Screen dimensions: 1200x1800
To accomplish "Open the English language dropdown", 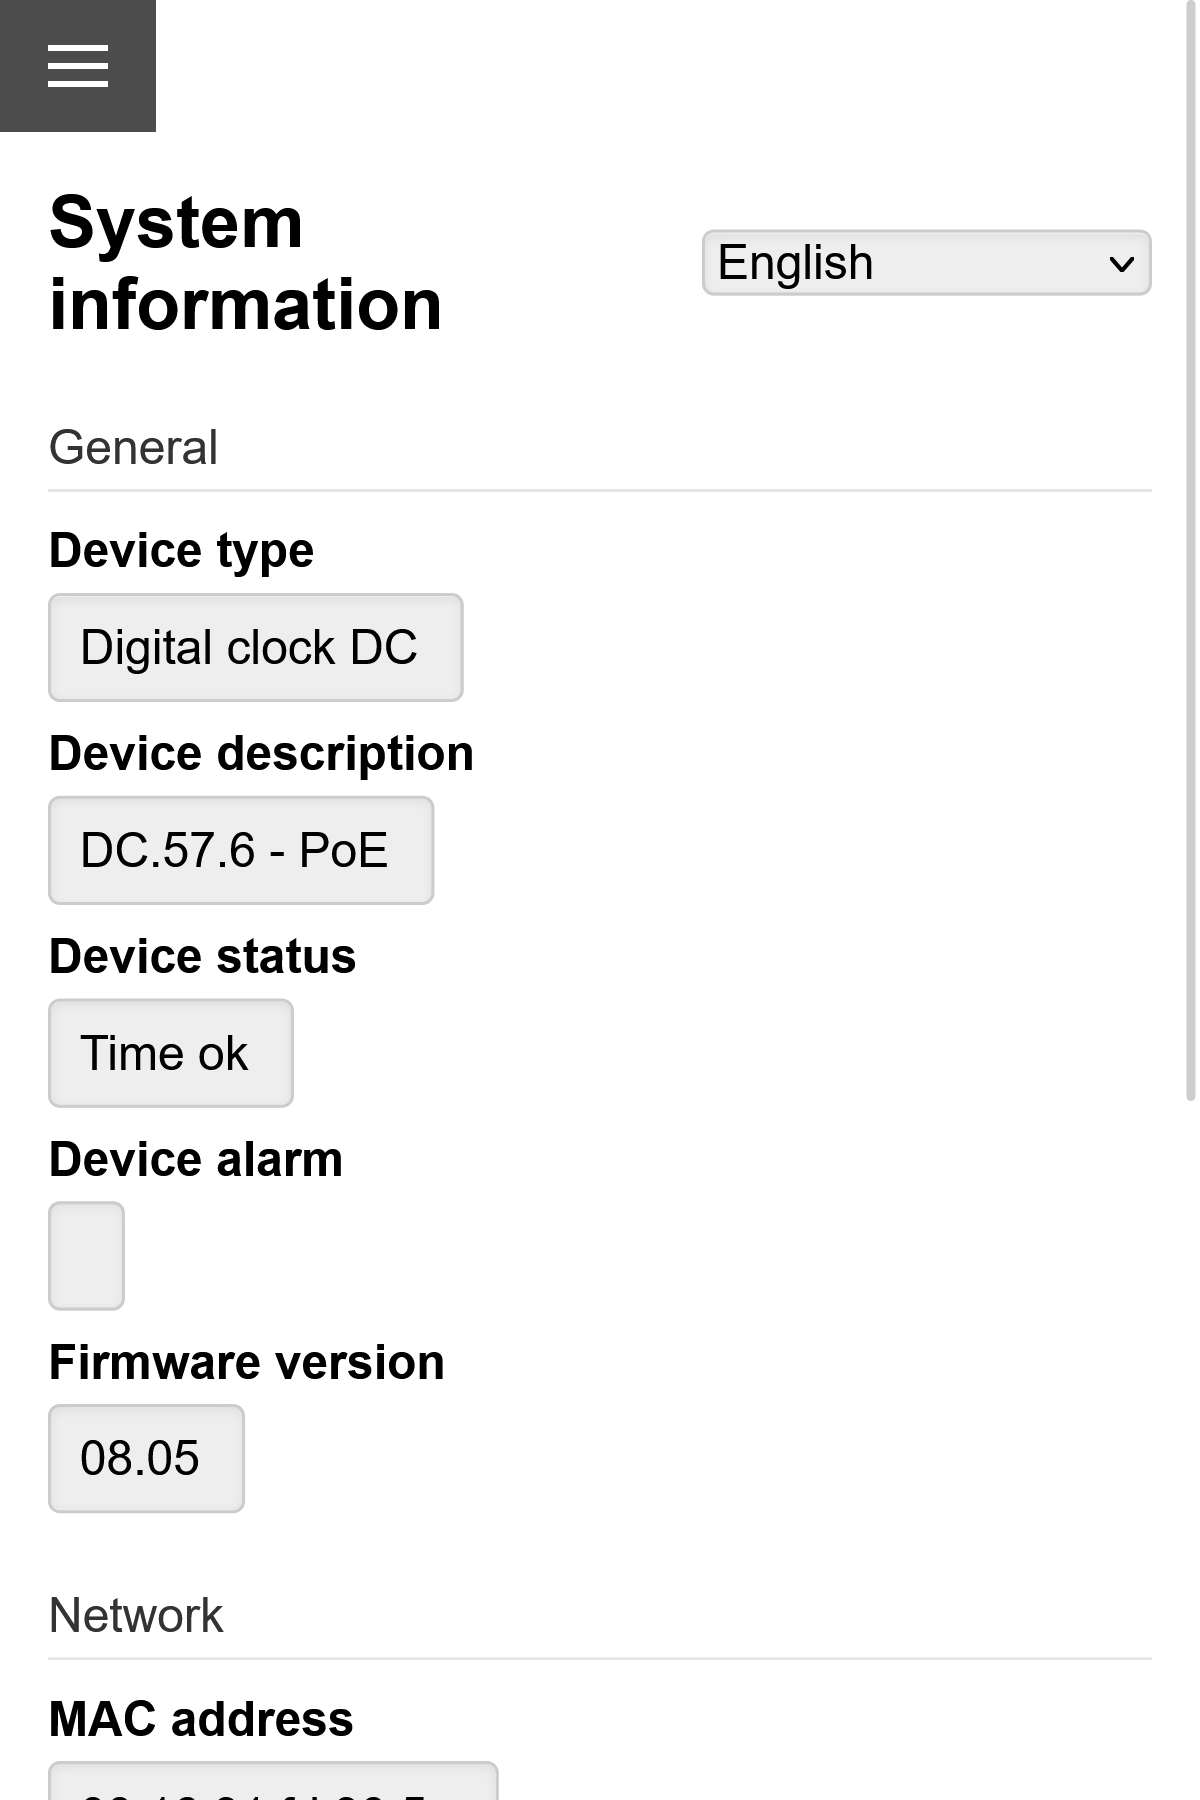I will click(x=925, y=261).
